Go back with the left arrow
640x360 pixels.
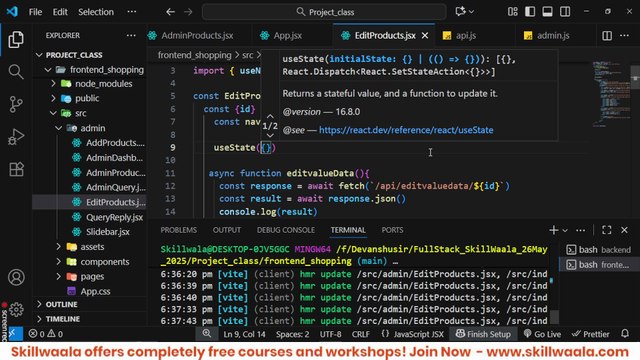(170, 12)
